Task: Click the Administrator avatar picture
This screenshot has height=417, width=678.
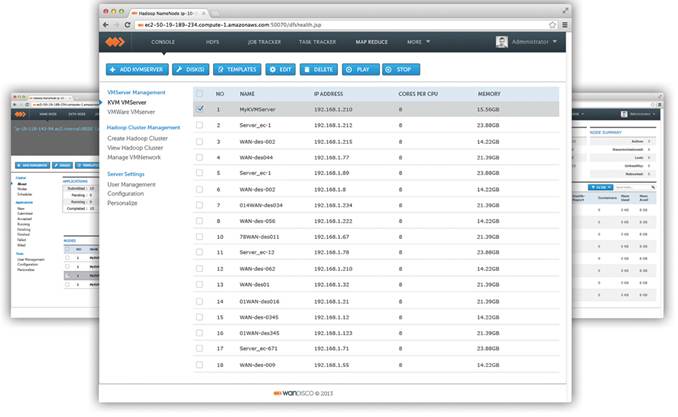Action: (502, 42)
